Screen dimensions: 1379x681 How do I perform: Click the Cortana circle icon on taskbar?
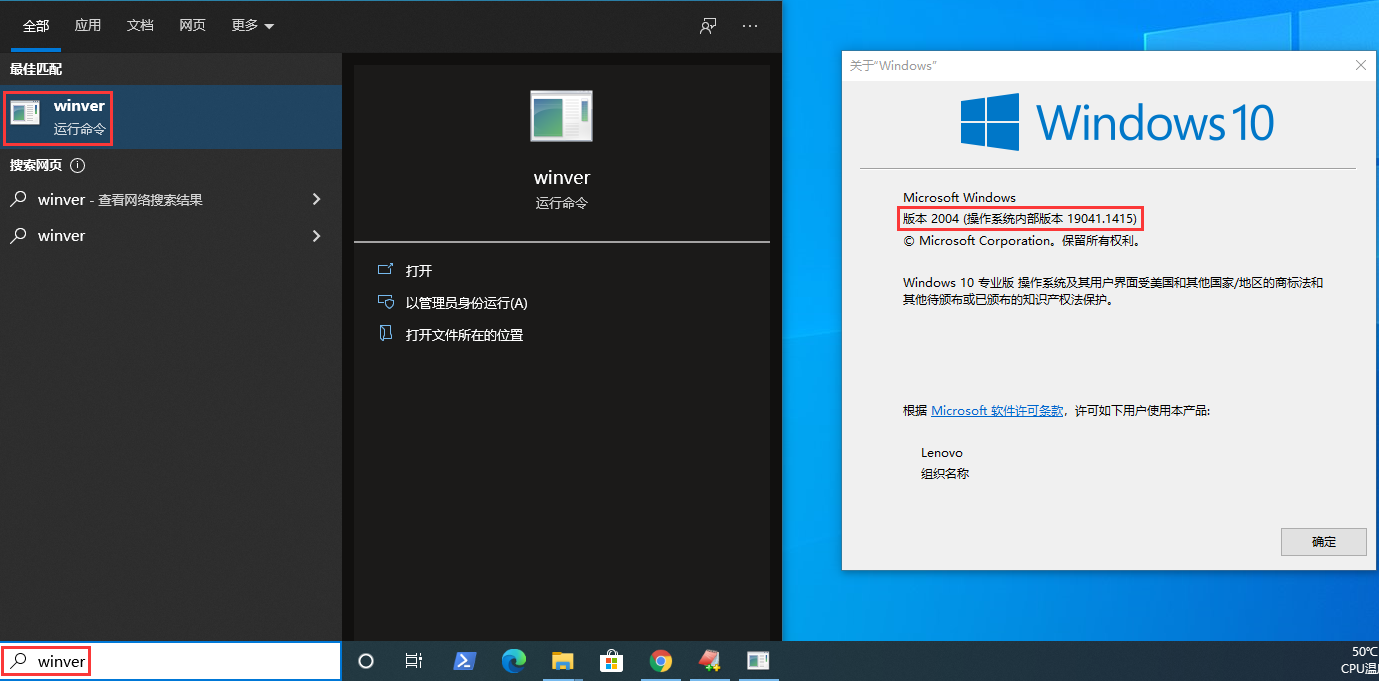tap(366, 661)
